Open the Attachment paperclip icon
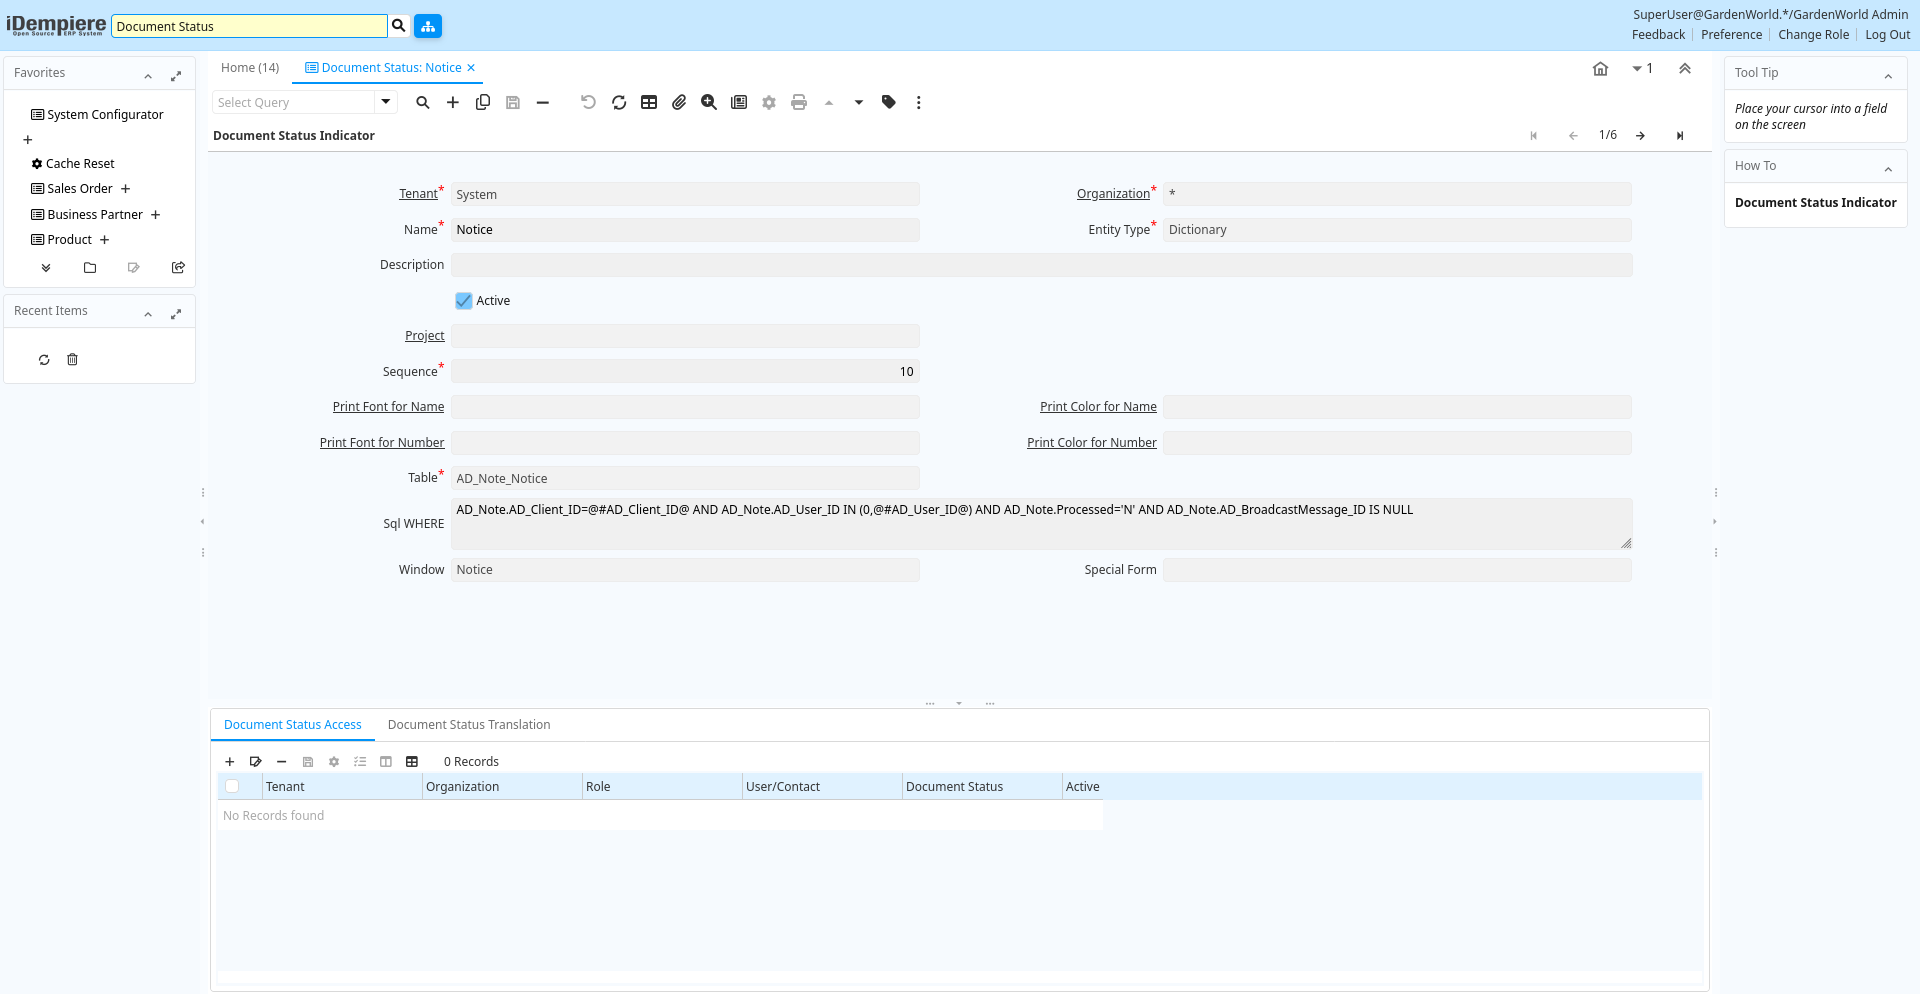Viewport: 1920px width, 994px height. [x=679, y=102]
